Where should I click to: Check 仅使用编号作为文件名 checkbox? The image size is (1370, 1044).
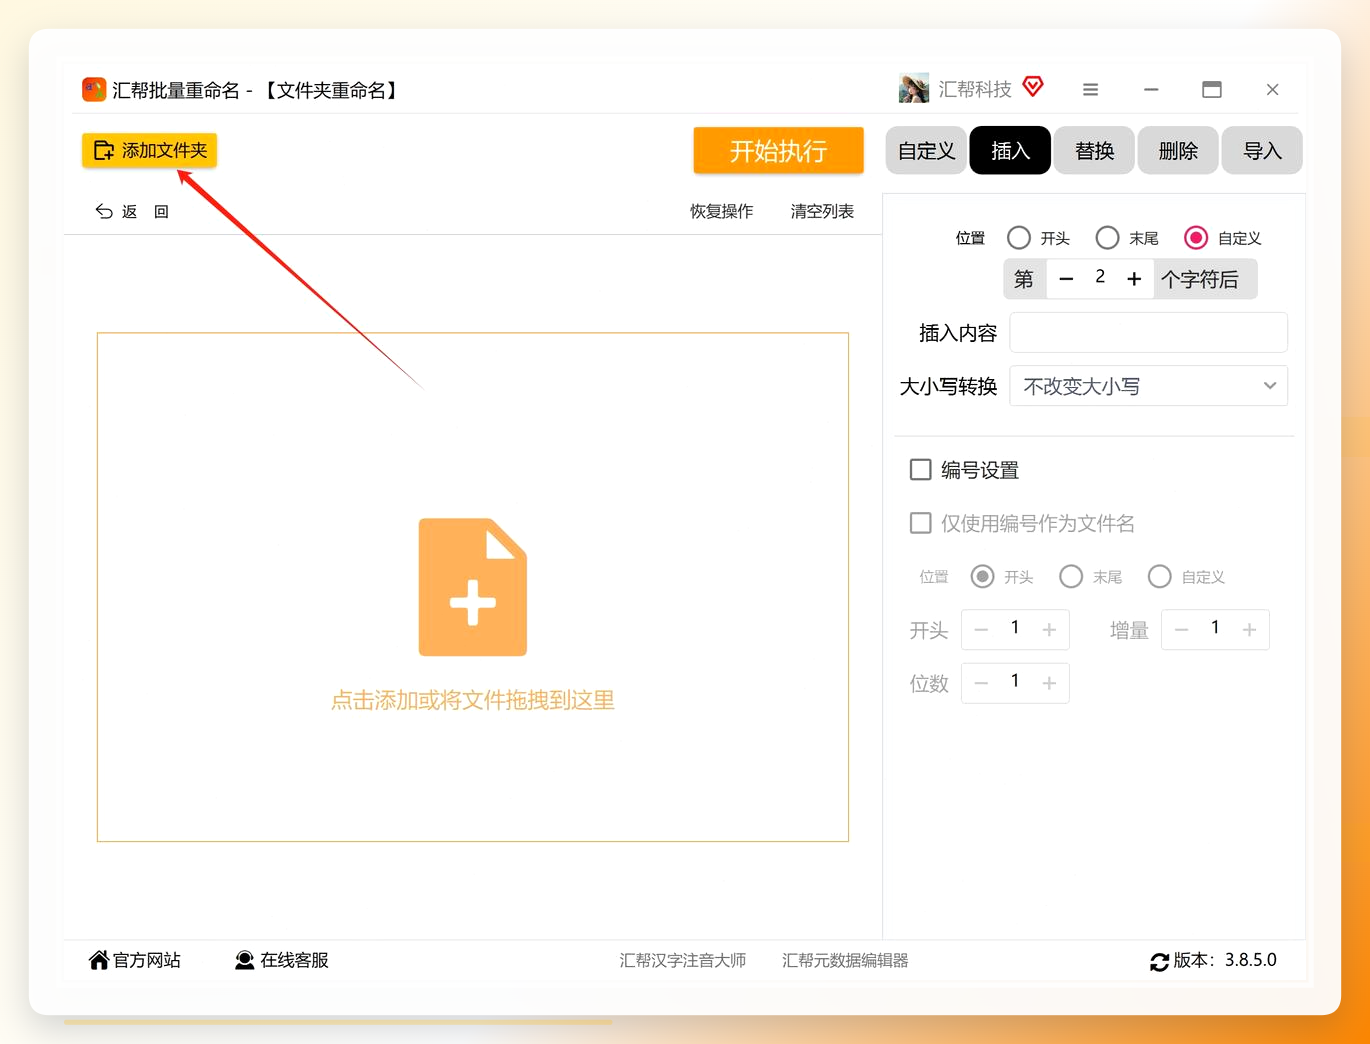click(921, 523)
